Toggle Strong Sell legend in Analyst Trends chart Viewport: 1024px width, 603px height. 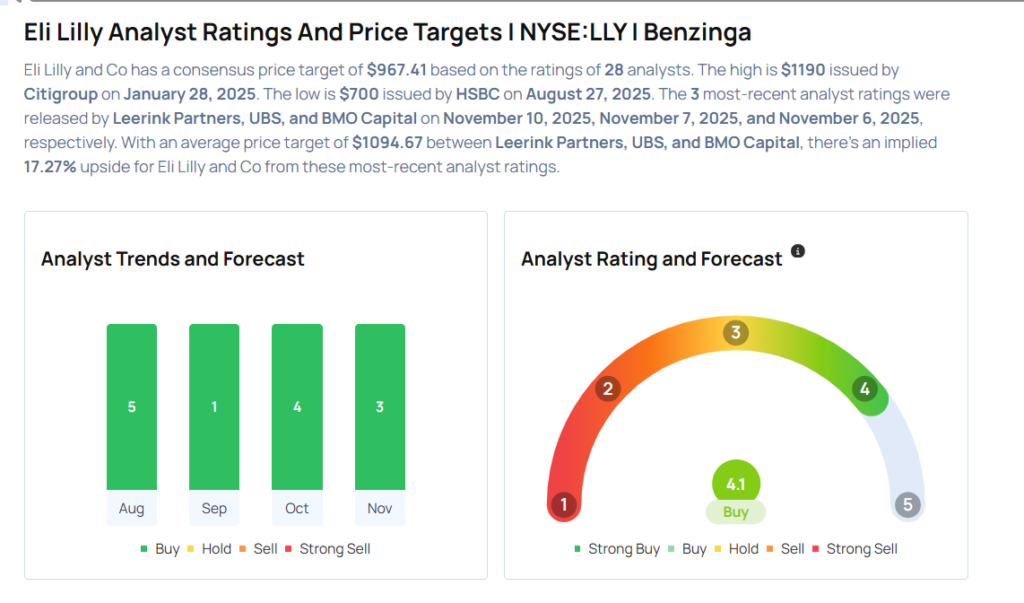tap(329, 549)
